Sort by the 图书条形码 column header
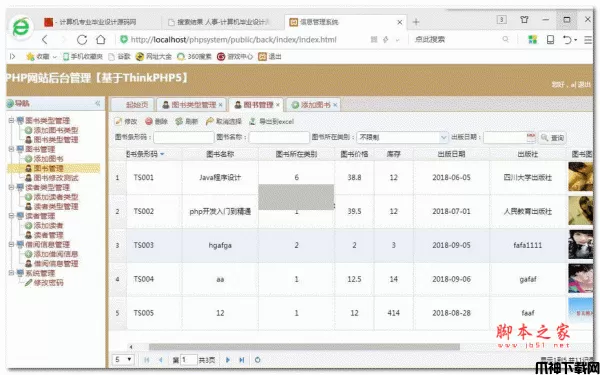The height and width of the screenshot is (375, 600). pos(145,154)
